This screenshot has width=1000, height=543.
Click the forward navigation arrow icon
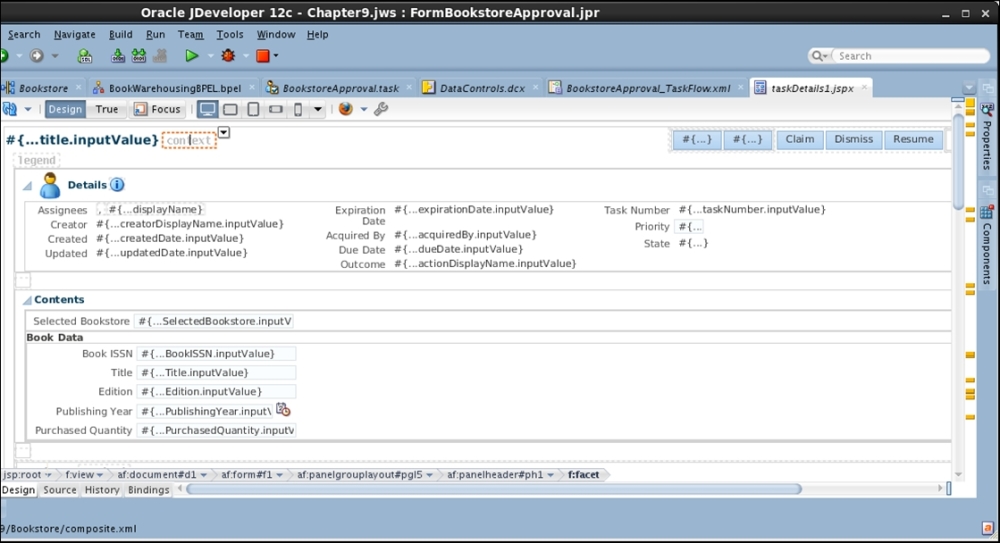37,56
